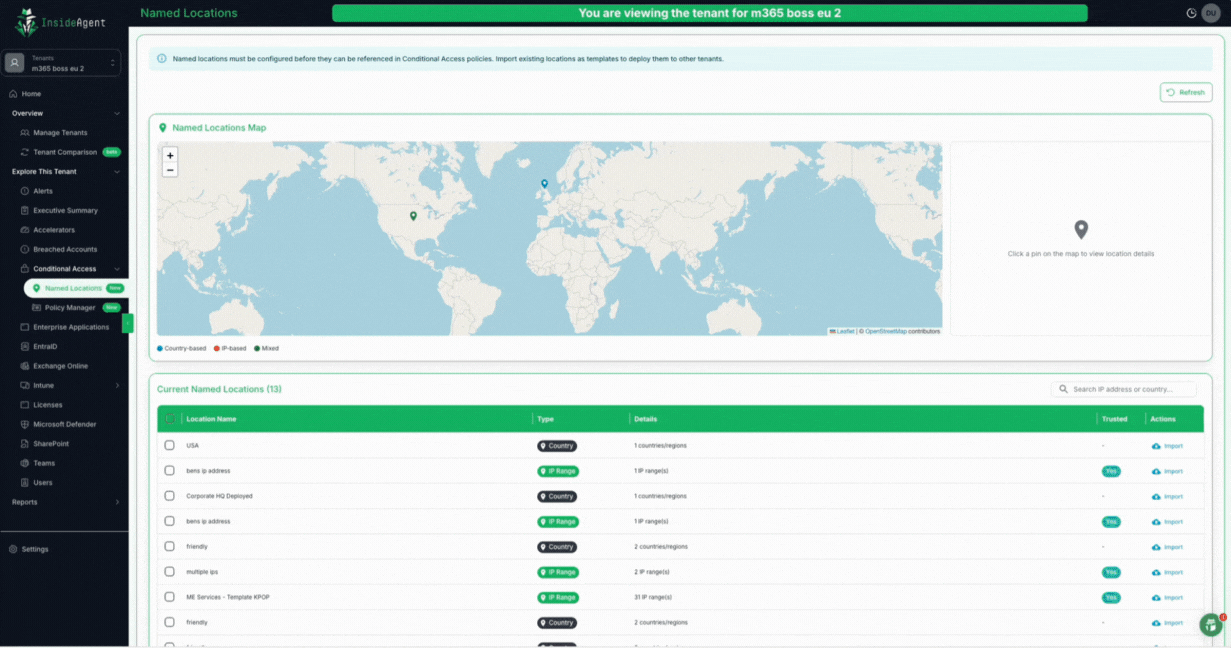Tick the multiple ips row checkbox
This screenshot has height=648, width=1231.
click(169, 572)
